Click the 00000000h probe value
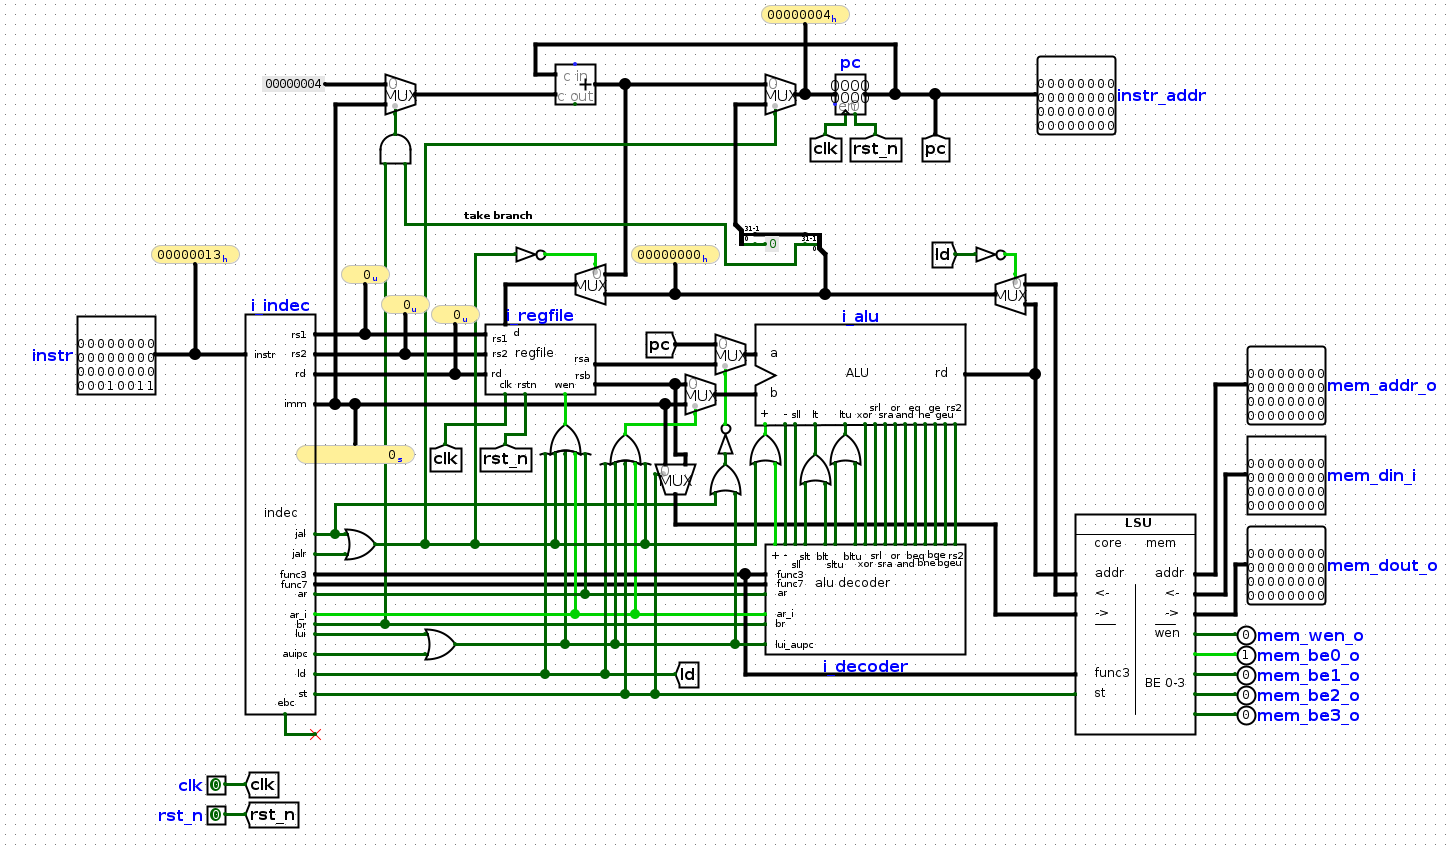The image size is (1455, 845). click(675, 255)
